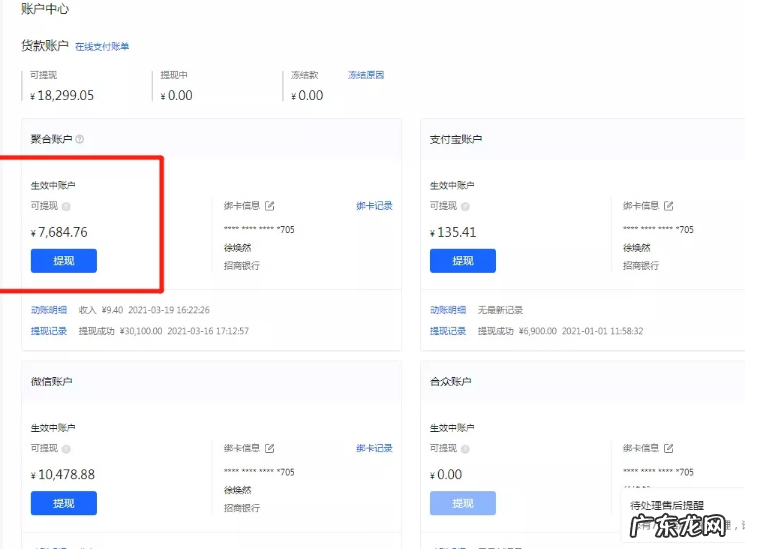Select 收入 ¥9.40 record text
The height and width of the screenshot is (555, 764).
[144, 310]
